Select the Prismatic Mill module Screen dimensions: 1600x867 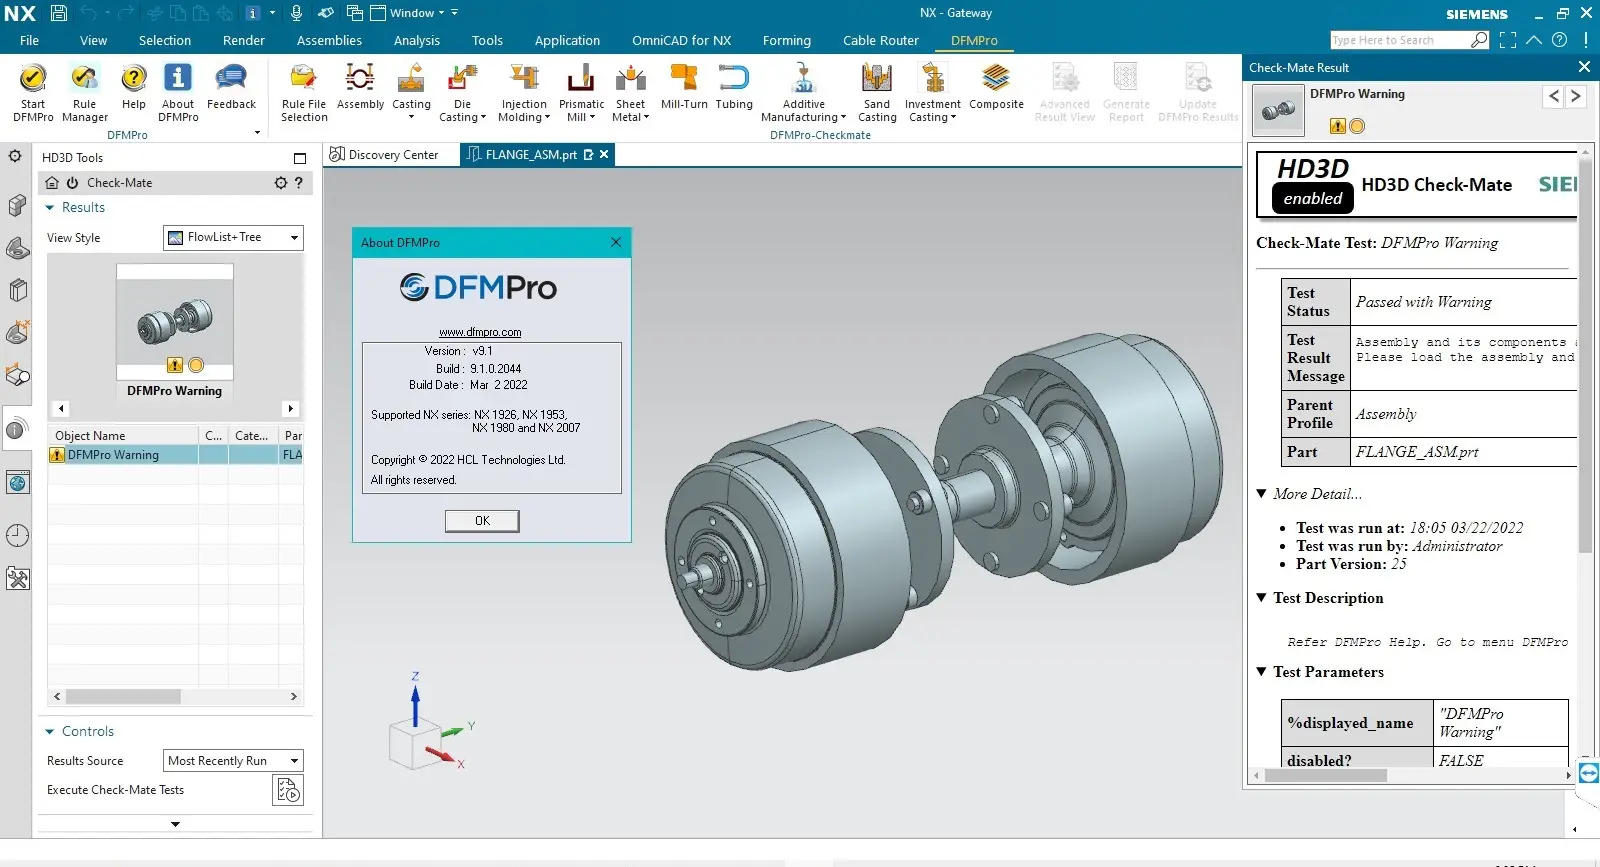581,92
